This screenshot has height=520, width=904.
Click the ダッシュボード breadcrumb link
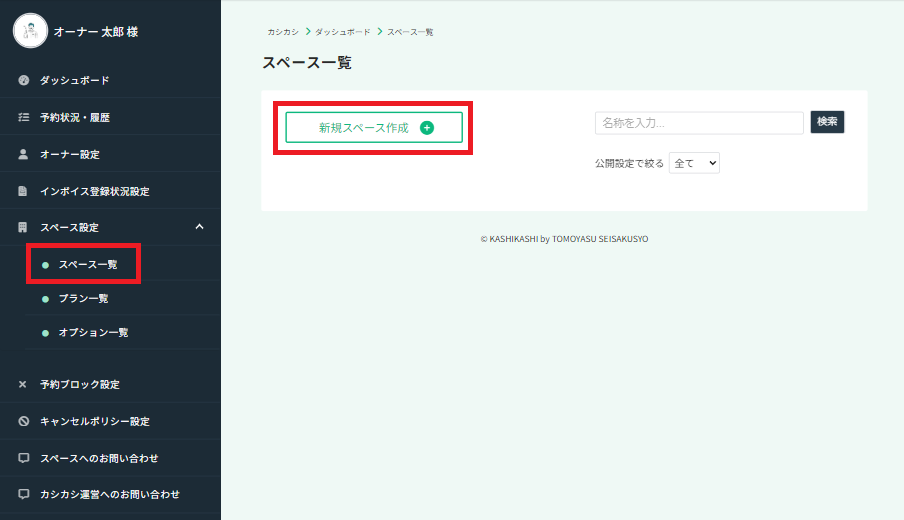(342, 32)
